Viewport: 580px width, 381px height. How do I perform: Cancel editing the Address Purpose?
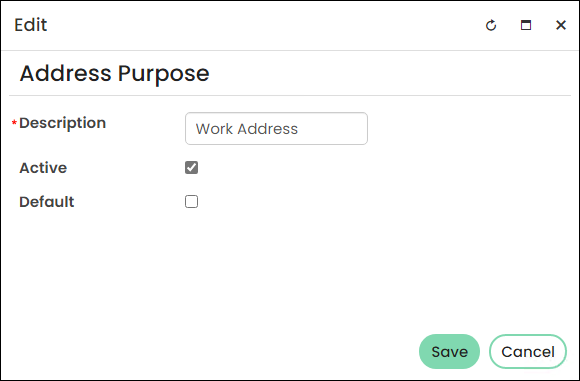point(528,351)
